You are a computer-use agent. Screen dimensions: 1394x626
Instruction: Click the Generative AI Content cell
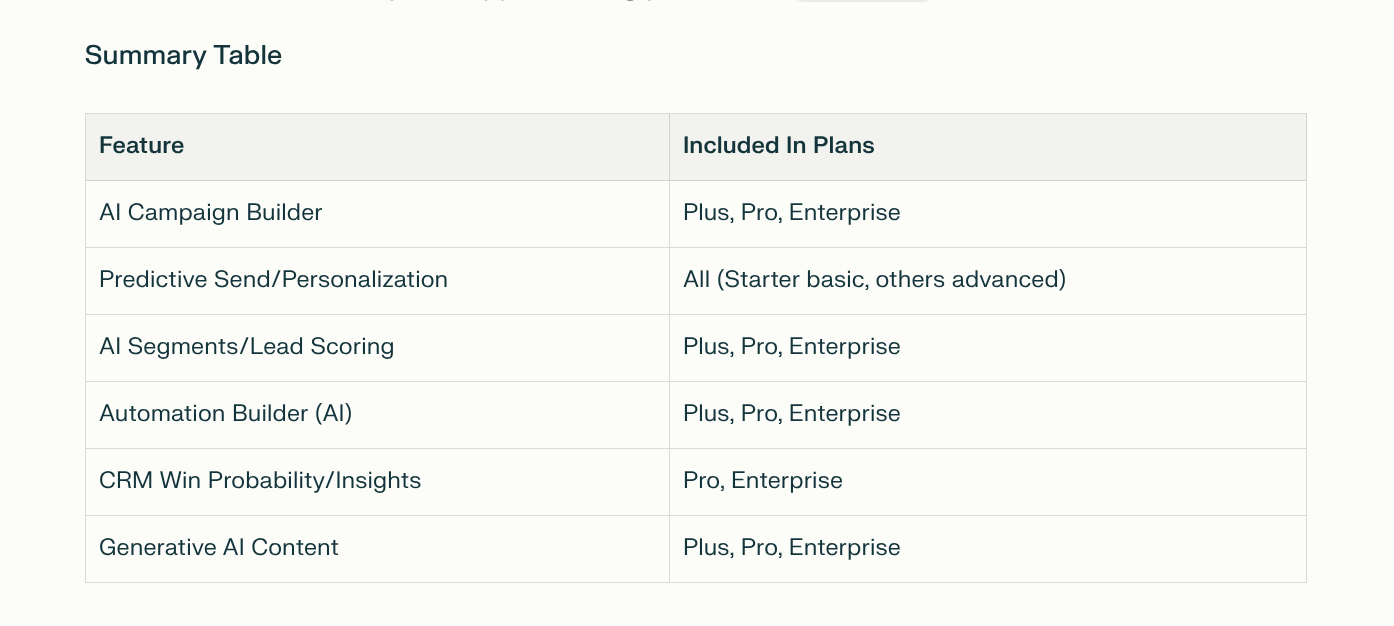(x=377, y=549)
